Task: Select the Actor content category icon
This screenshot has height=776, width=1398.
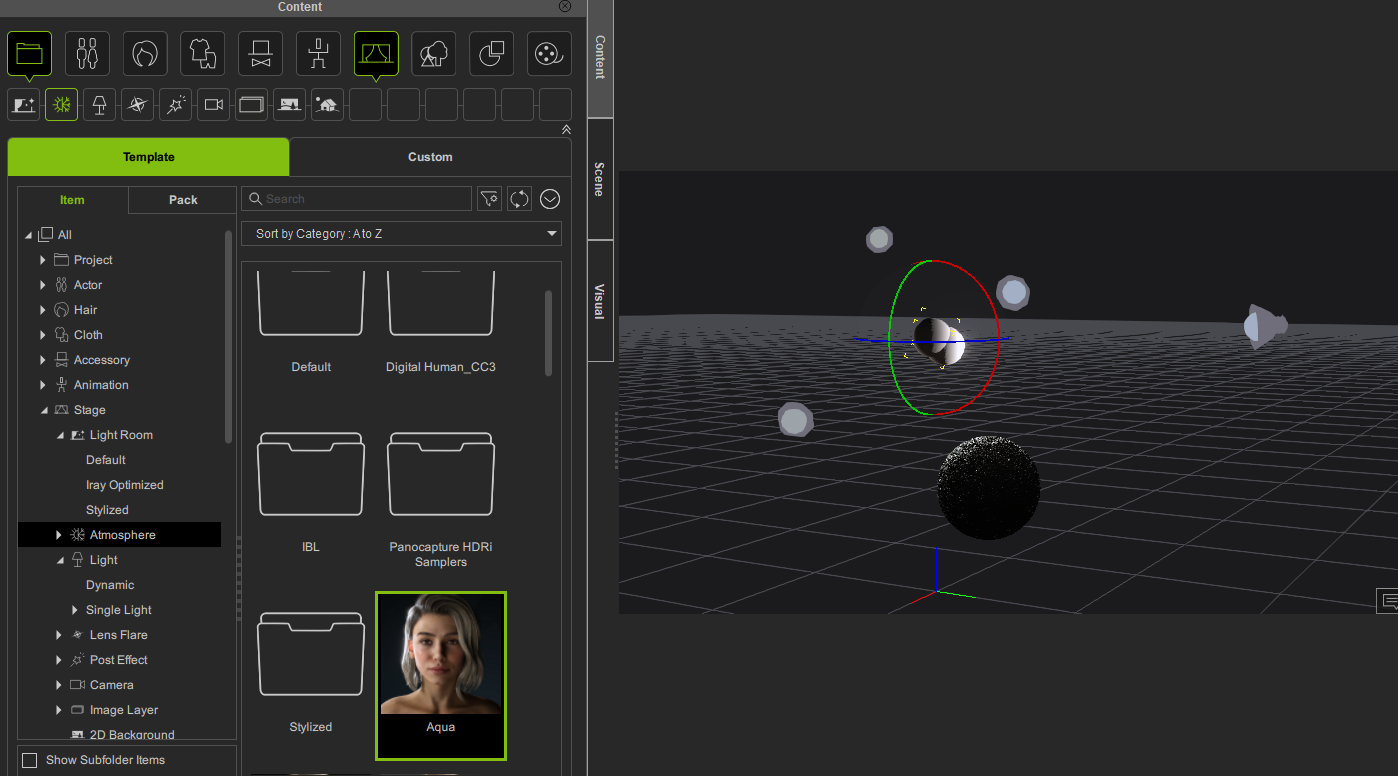Action: click(88, 53)
